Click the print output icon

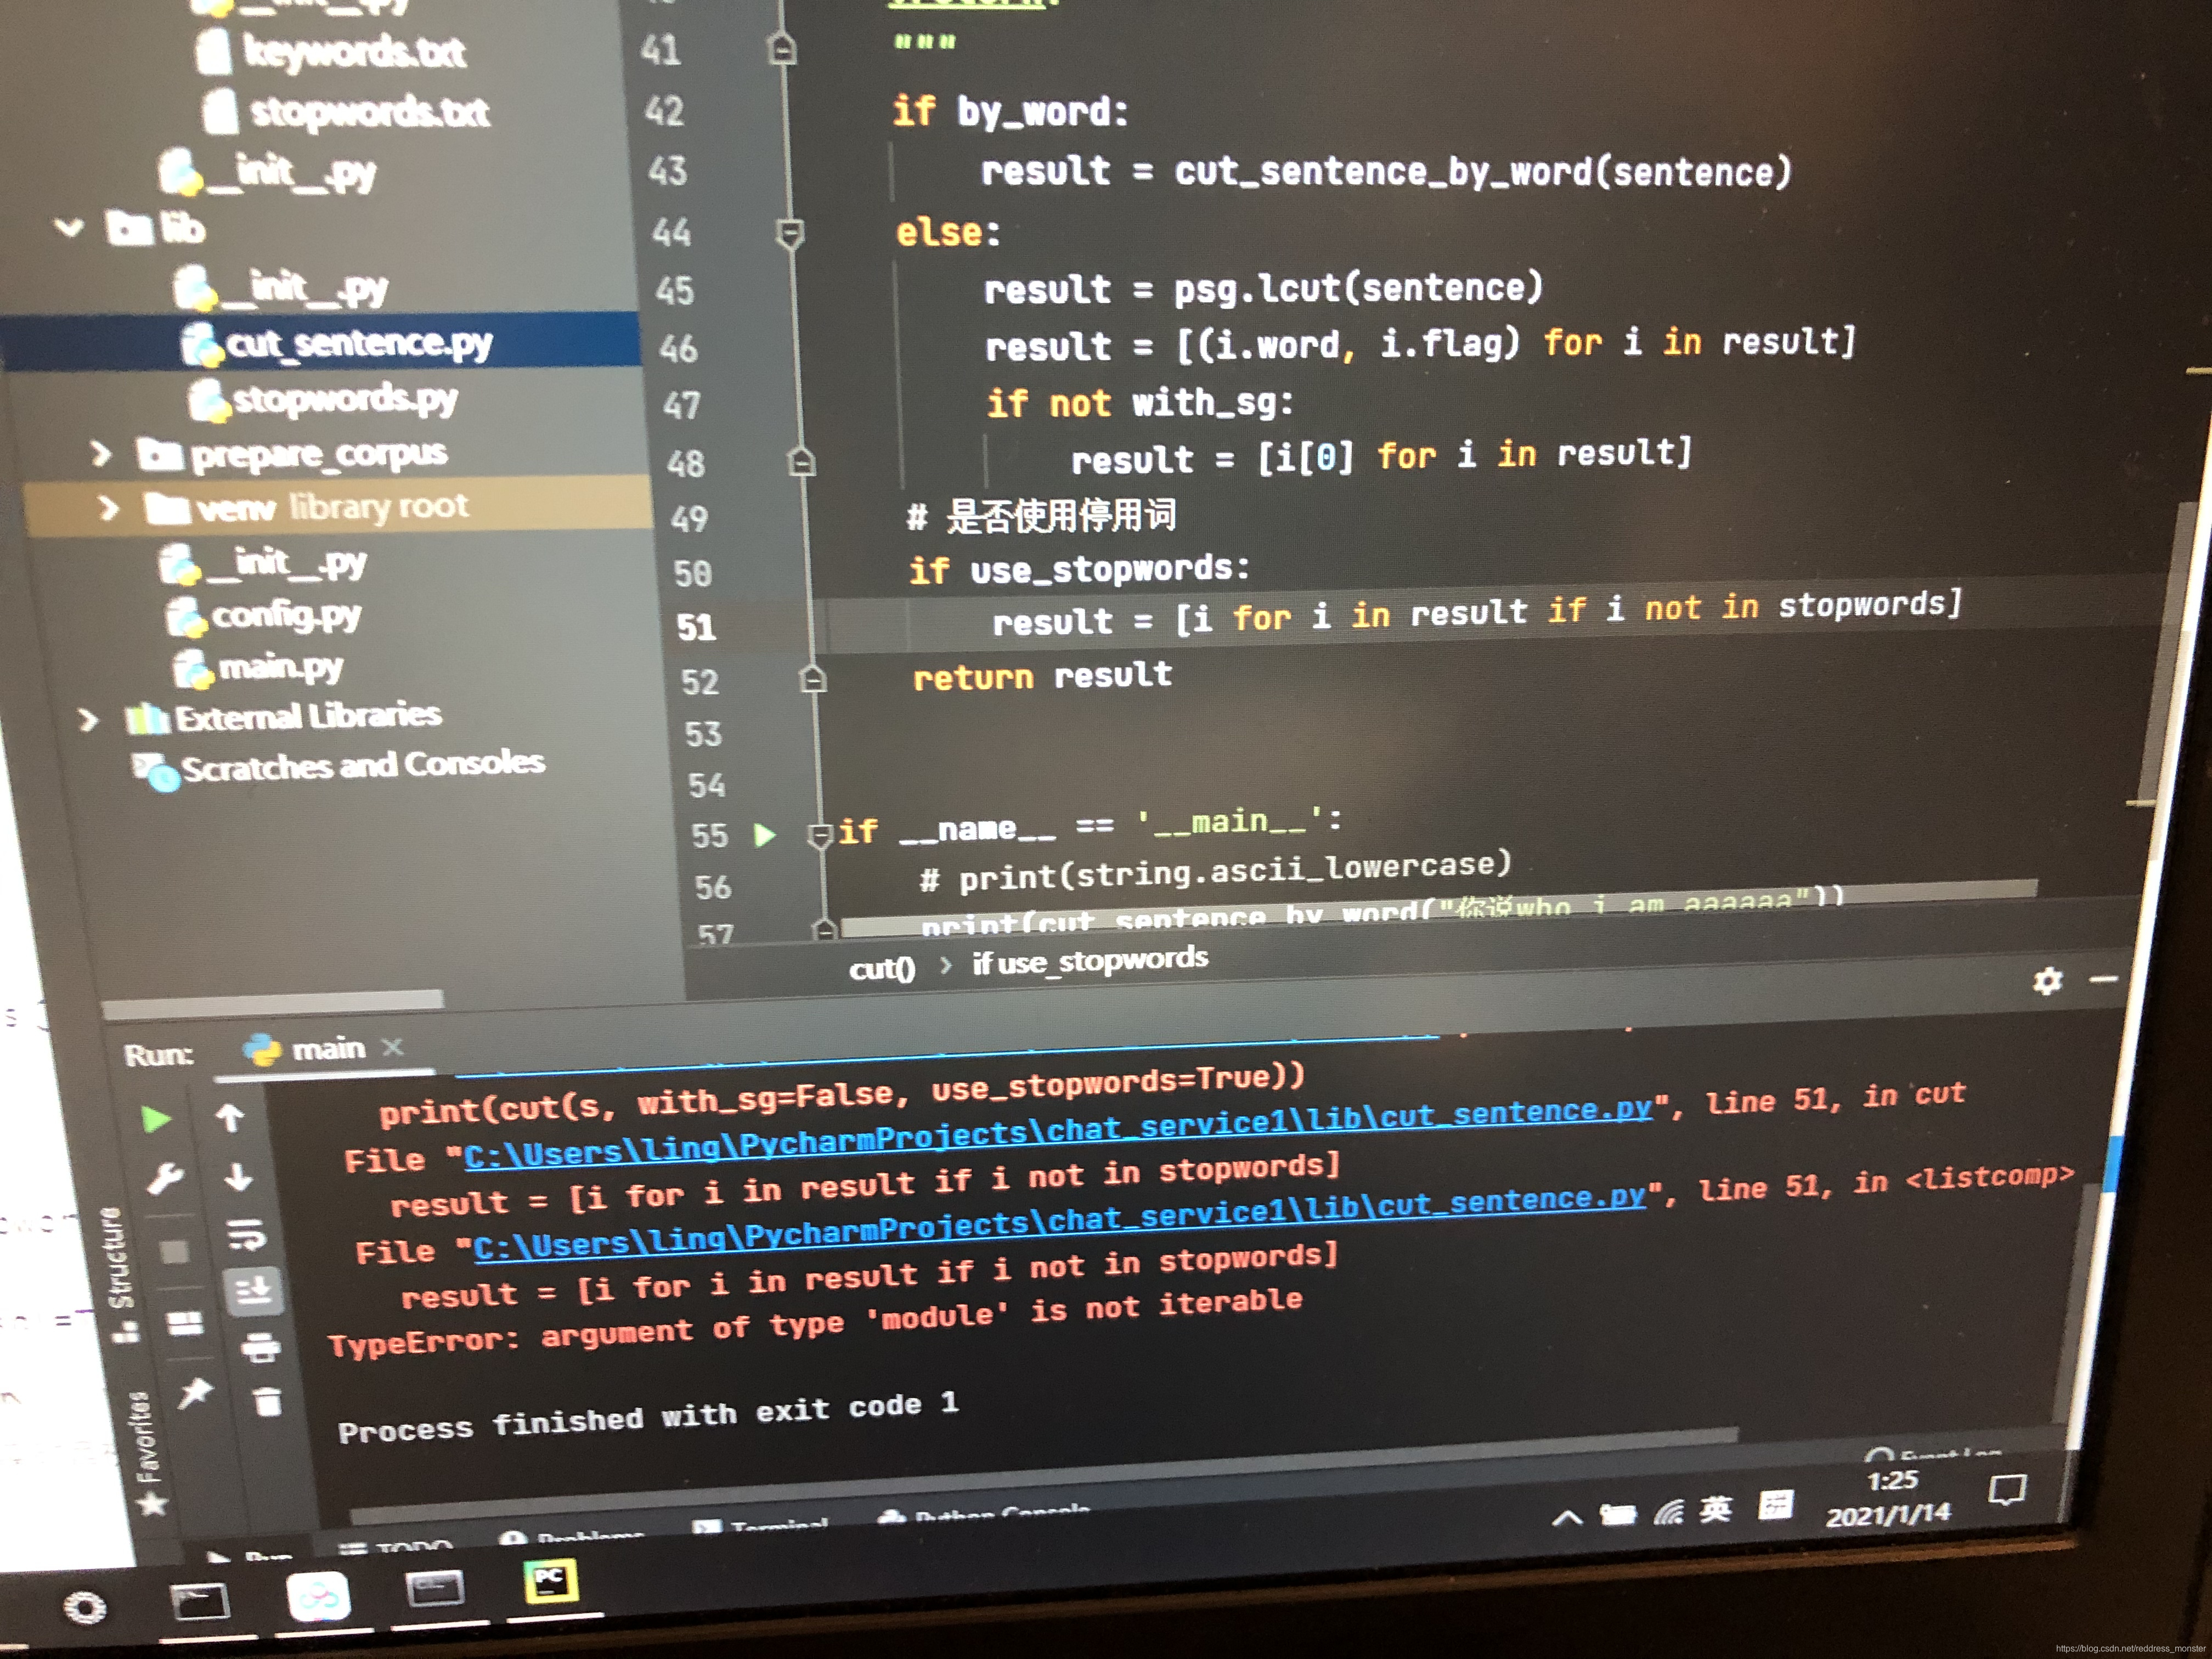[261, 1349]
